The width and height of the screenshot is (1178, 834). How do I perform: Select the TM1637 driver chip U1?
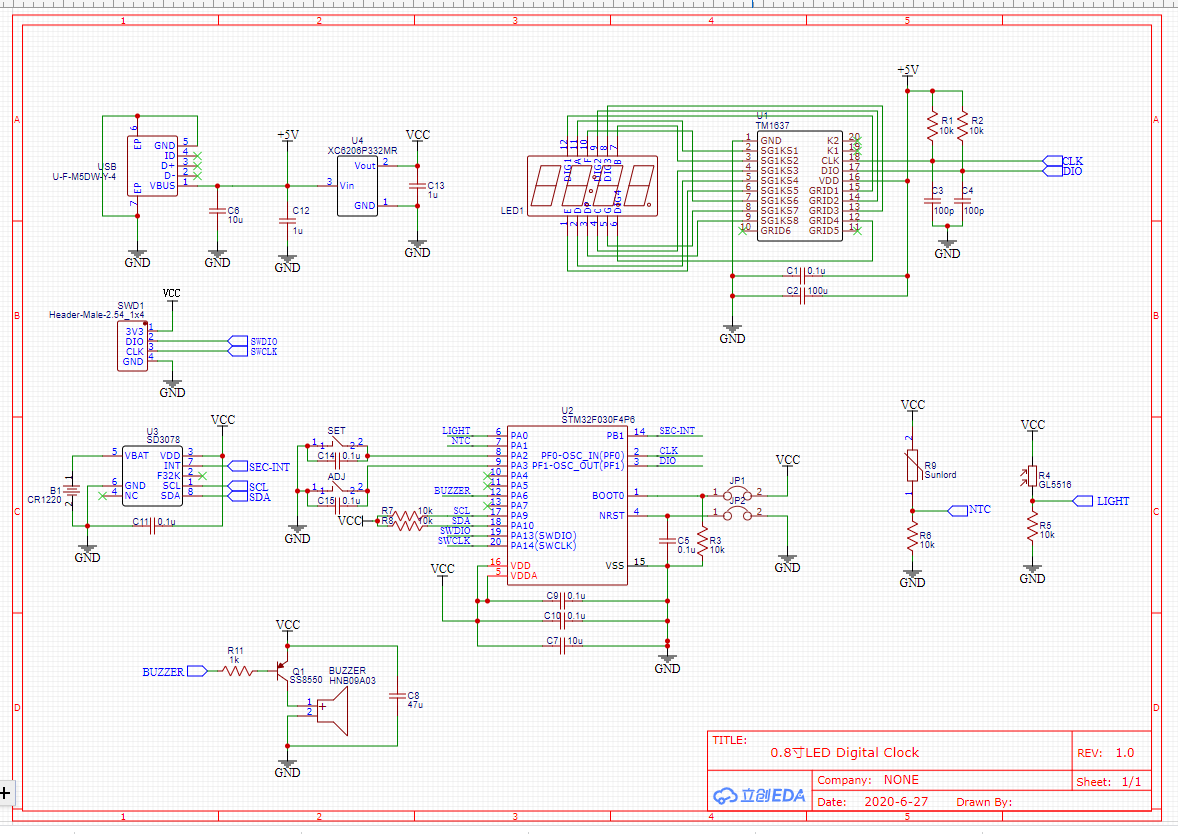tap(799, 186)
